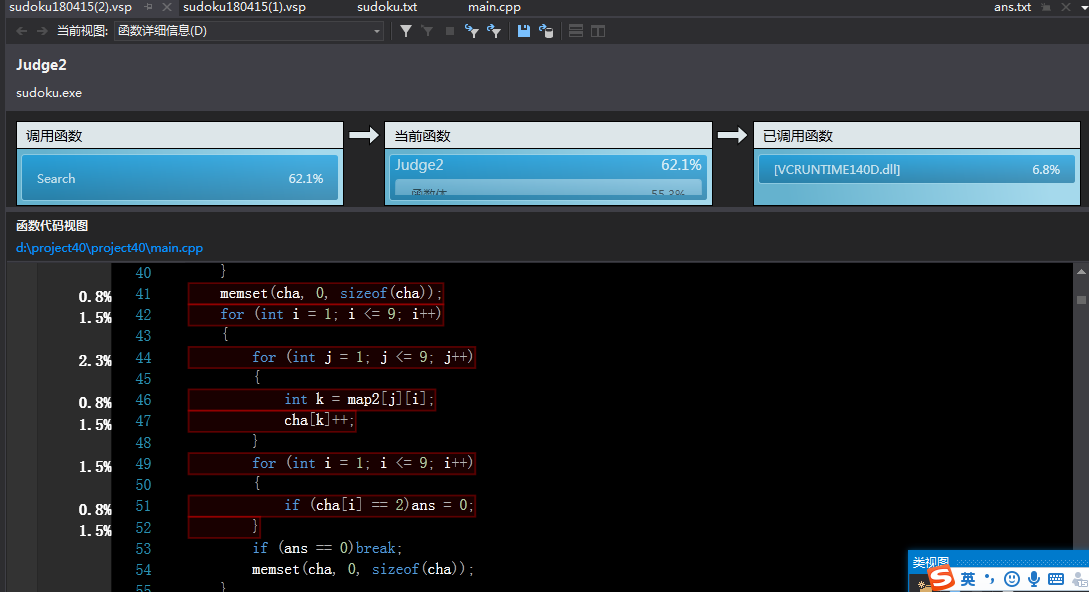Click the funnel icon with blue arrow

471,31
